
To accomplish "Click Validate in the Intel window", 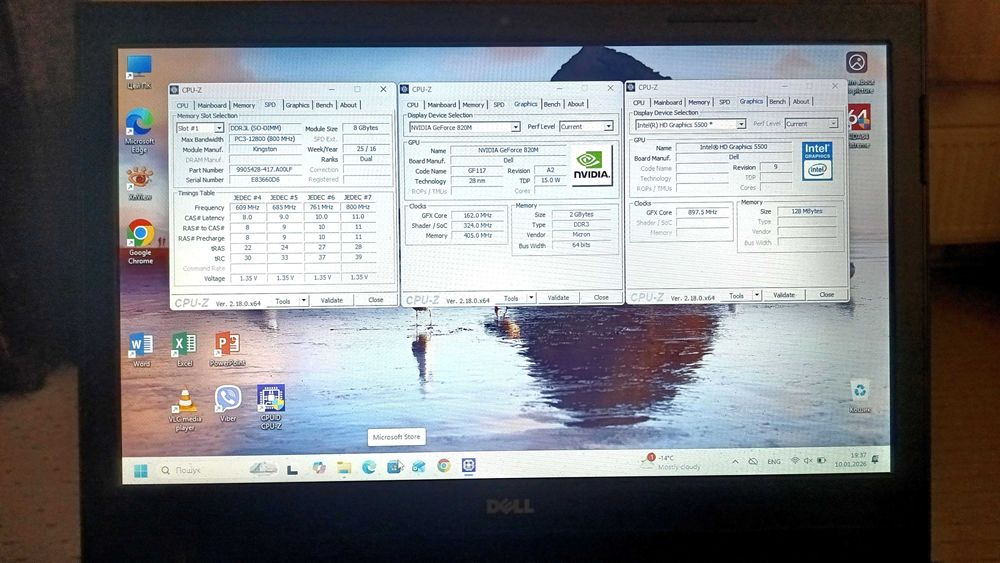I will point(784,295).
